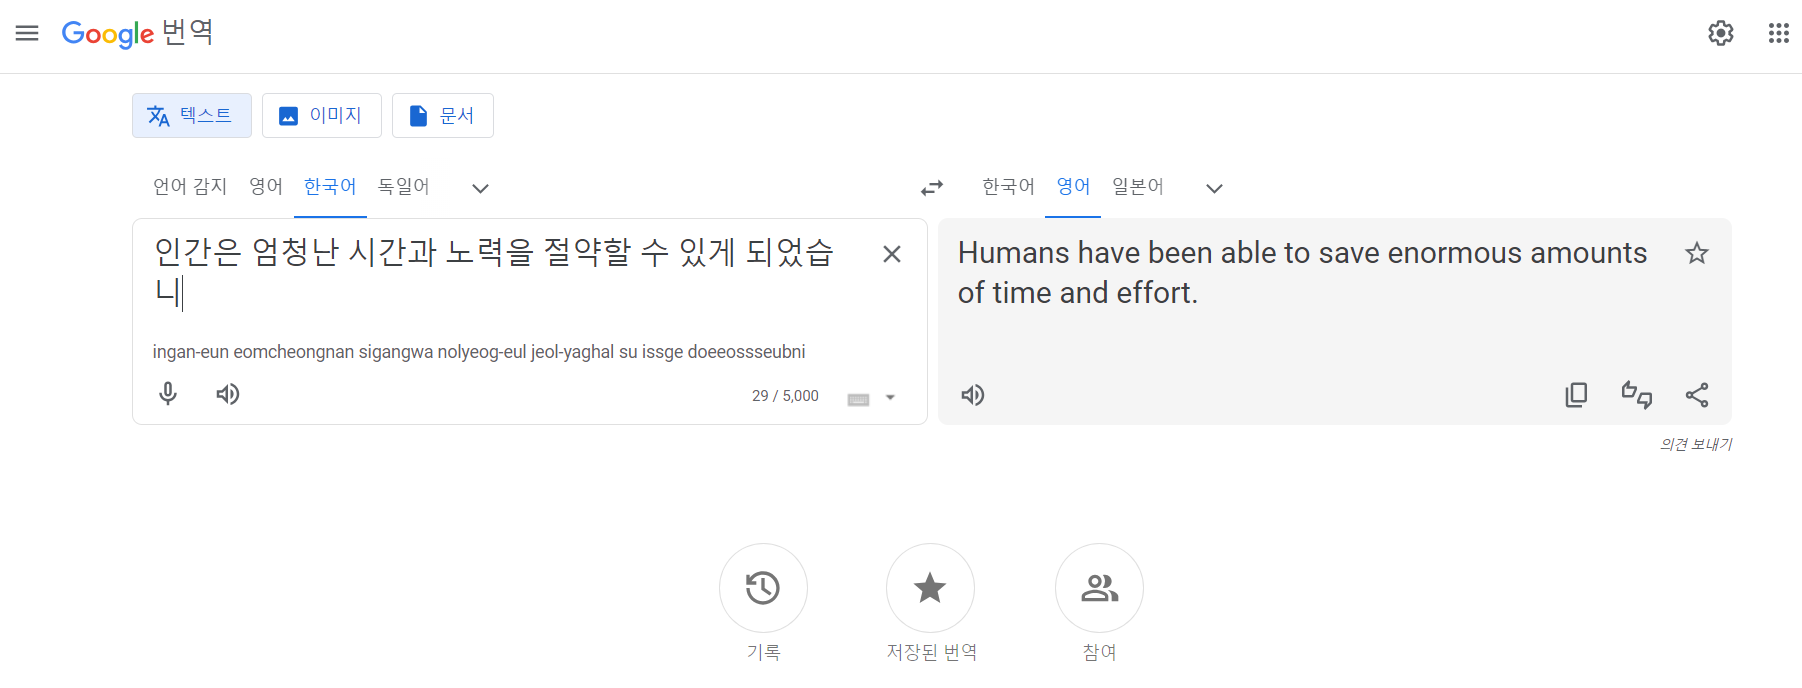The width and height of the screenshot is (1802, 688).
Task: Choose 영어 as source language
Action: click(x=266, y=187)
